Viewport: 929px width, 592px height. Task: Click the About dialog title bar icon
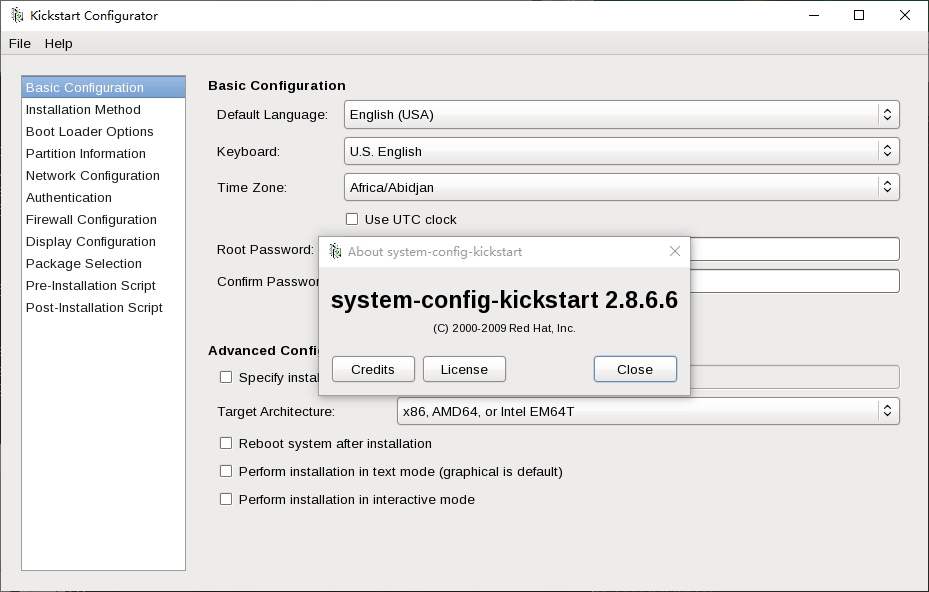(x=335, y=251)
